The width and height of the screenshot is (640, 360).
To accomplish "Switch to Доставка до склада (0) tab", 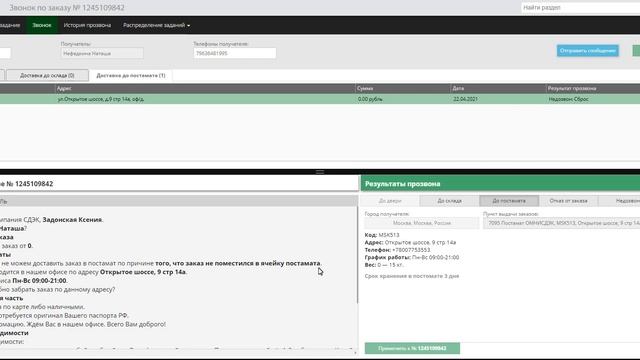I will (x=47, y=75).
